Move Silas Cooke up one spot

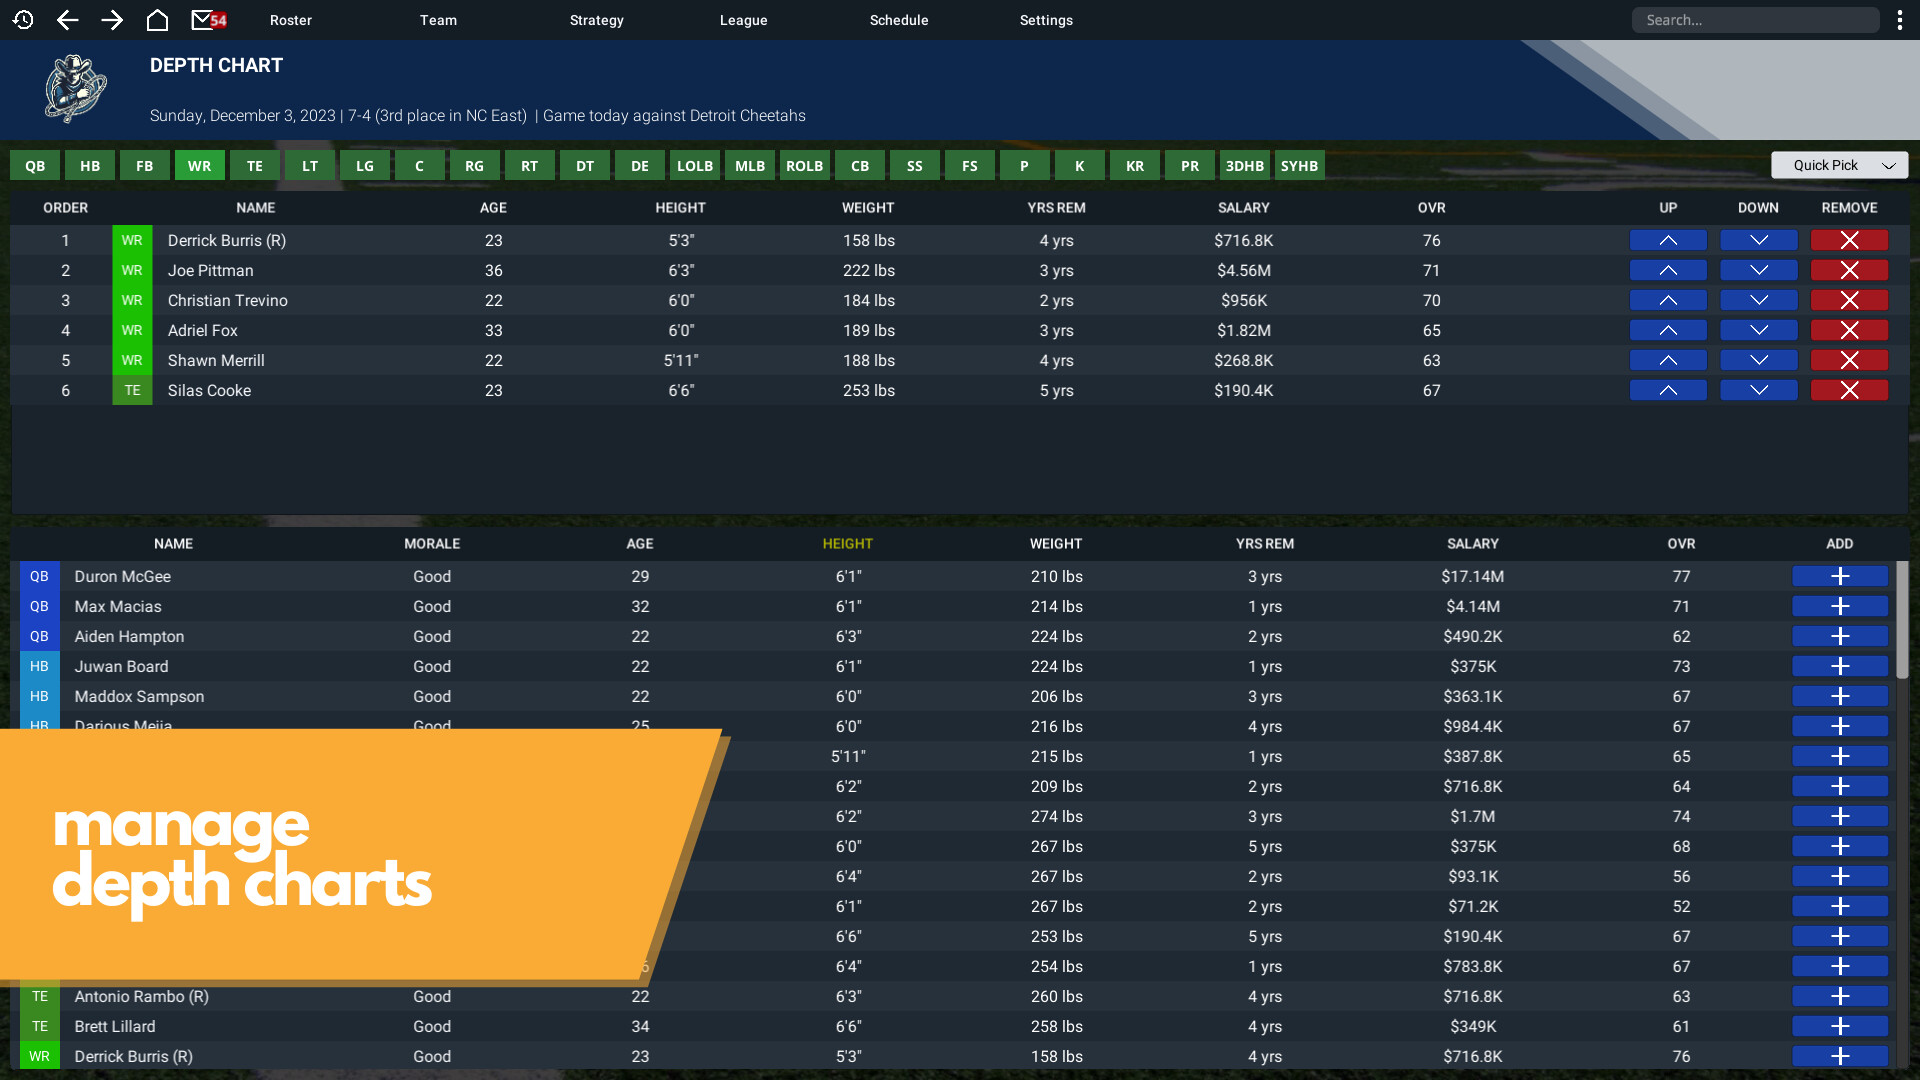click(x=1667, y=390)
